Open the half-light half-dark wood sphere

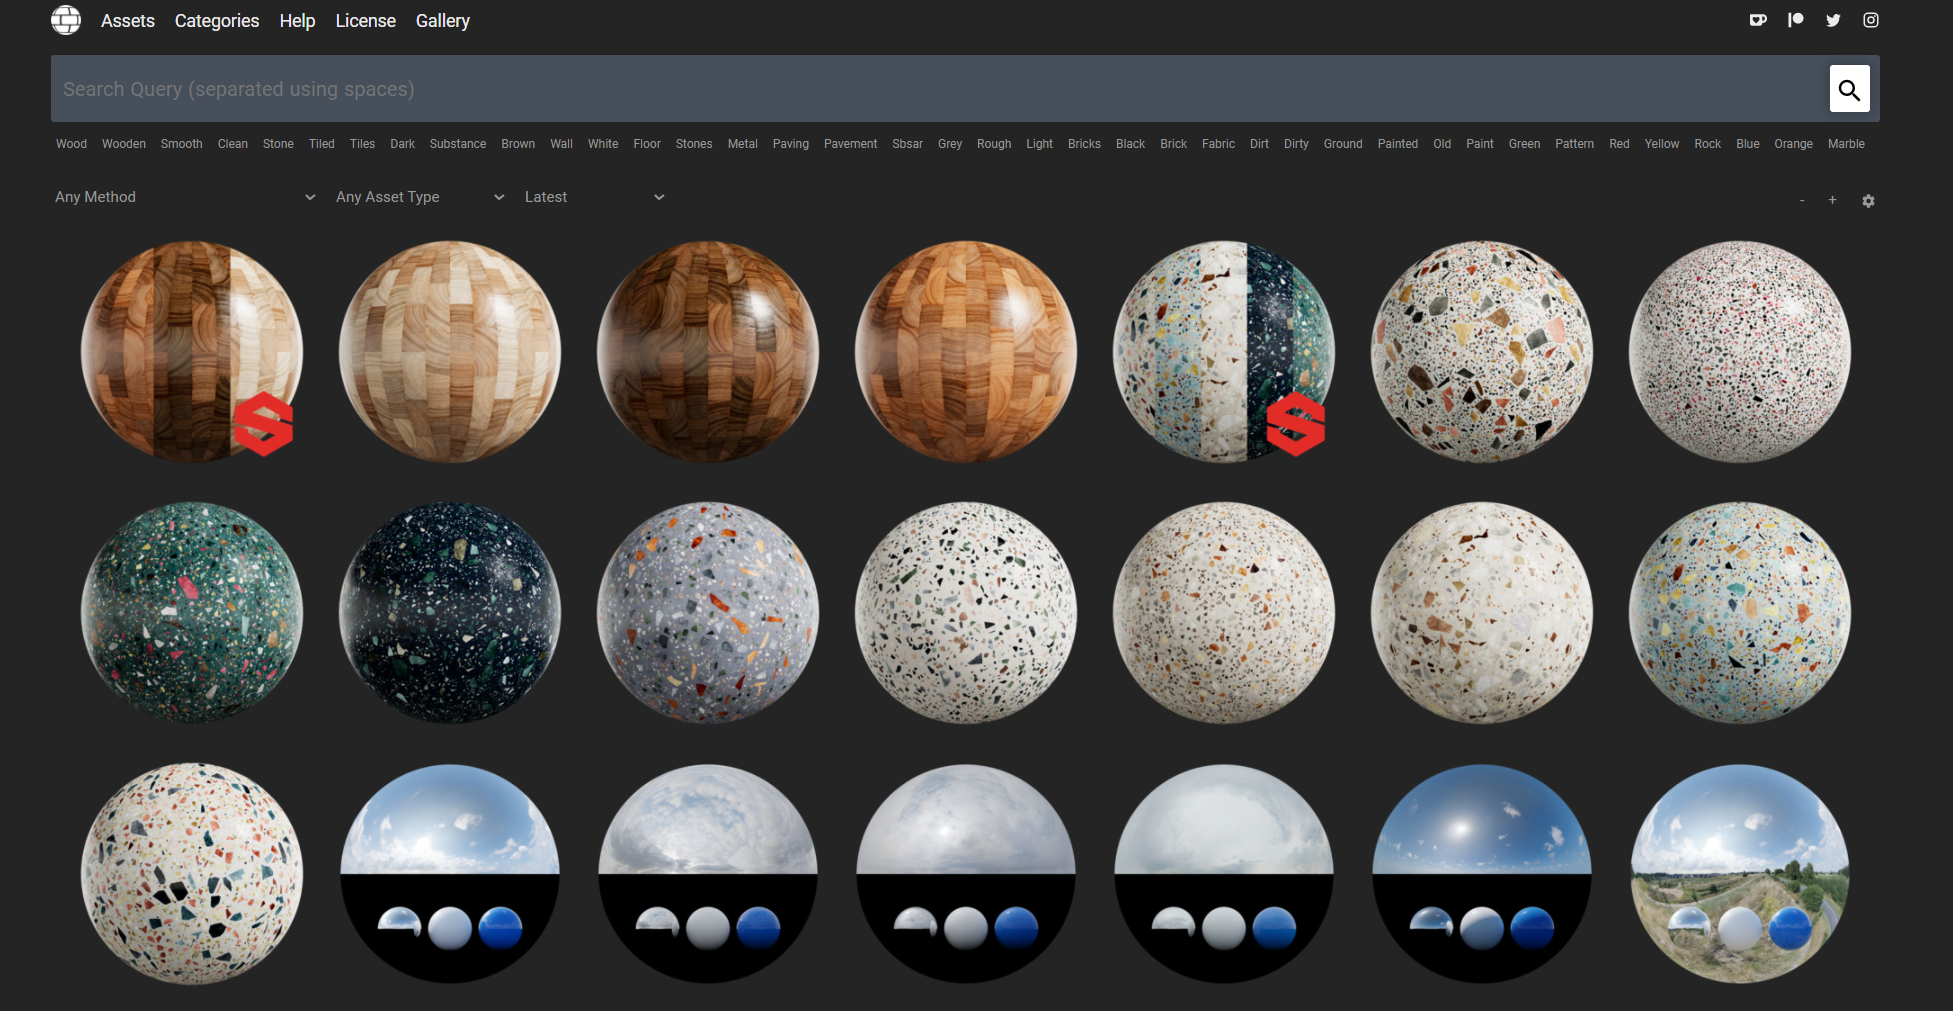[x=192, y=352]
